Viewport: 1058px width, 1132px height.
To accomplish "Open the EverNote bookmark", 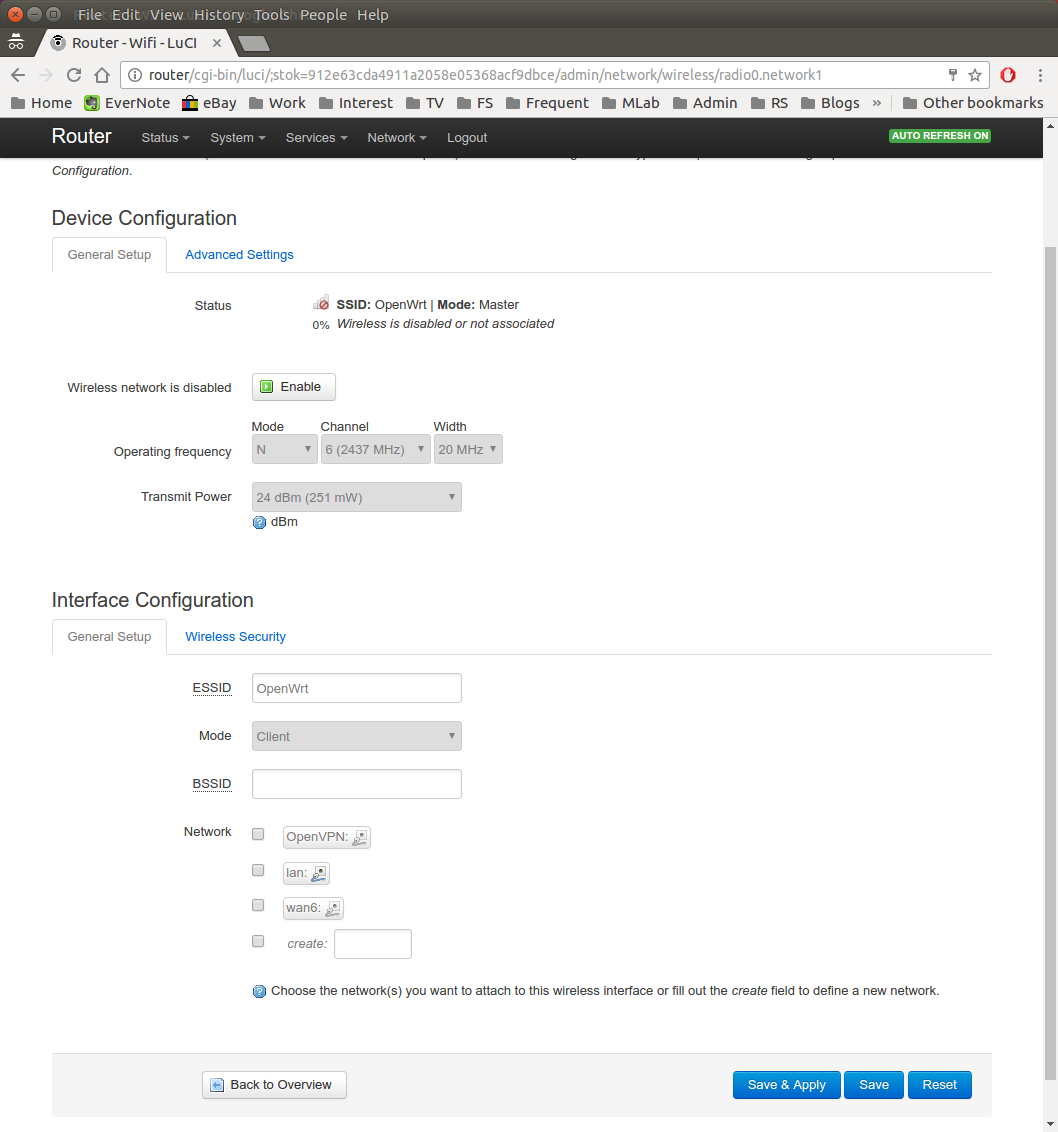I will [128, 103].
